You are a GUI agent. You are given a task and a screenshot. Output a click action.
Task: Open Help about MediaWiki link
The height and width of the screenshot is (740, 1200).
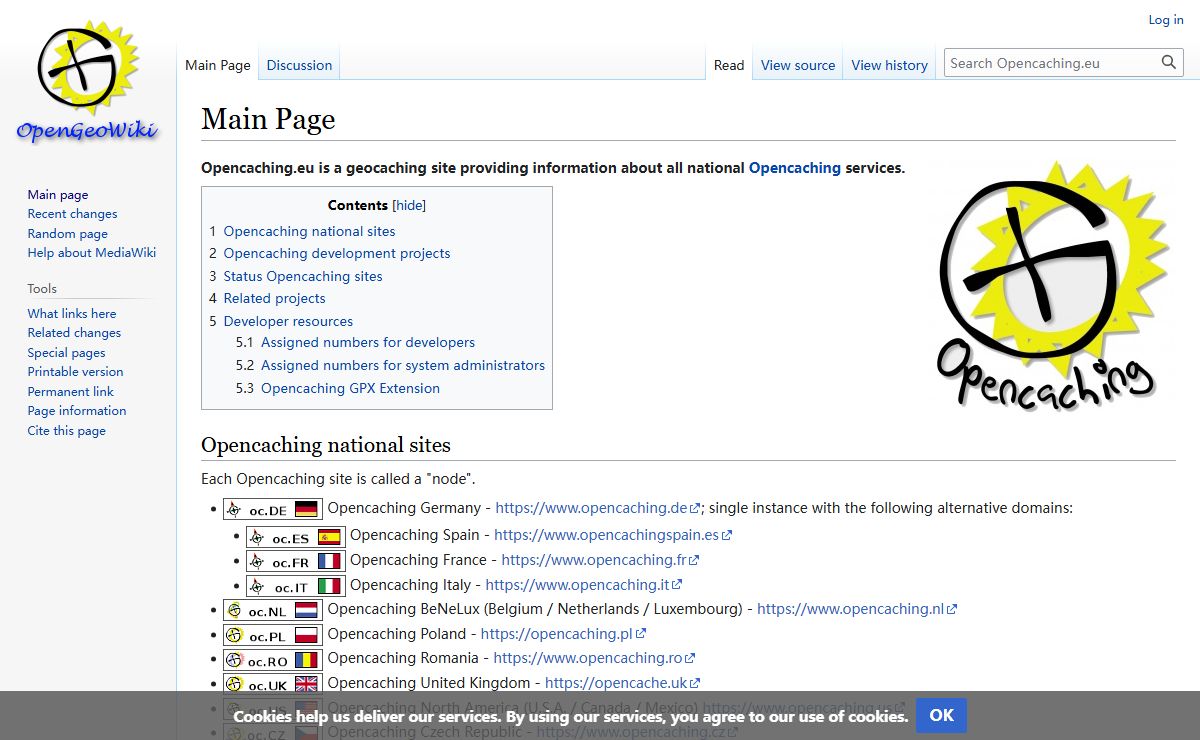[x=92, y=253]
